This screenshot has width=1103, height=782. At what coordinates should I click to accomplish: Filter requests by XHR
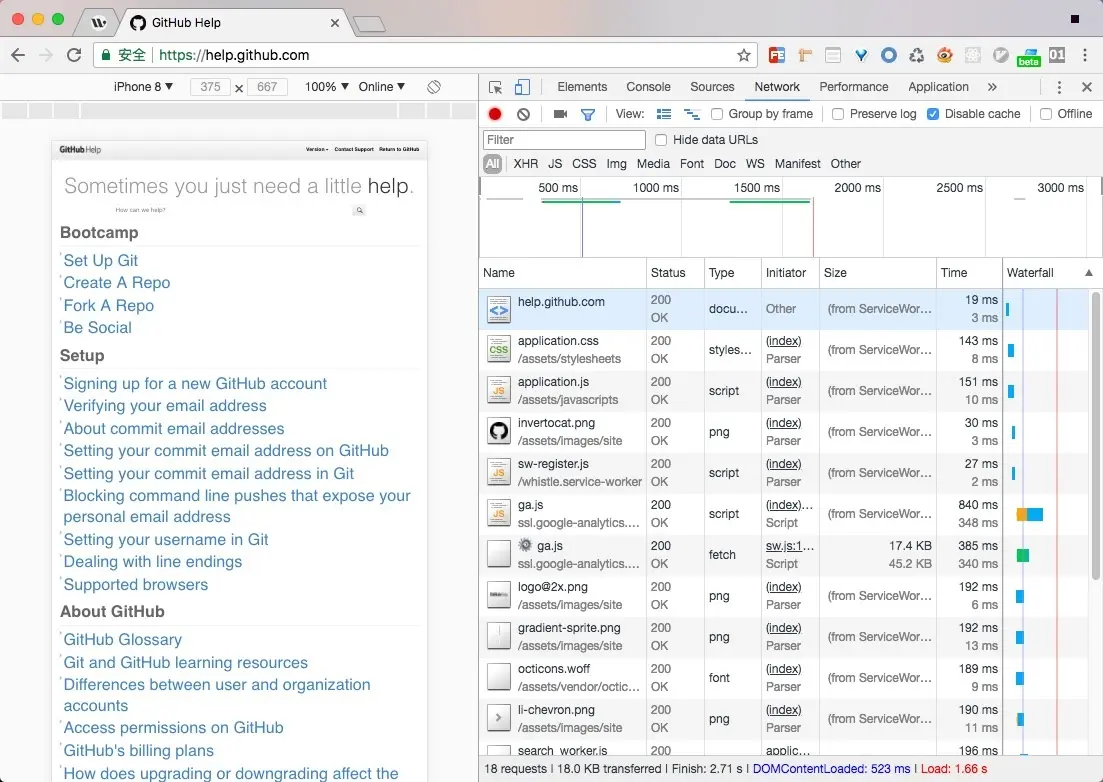[525, 164]
